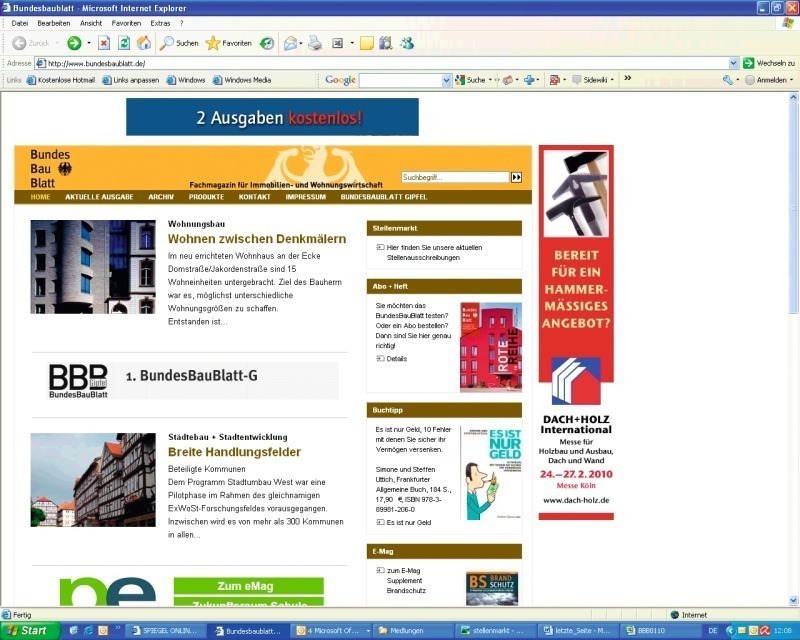
Task: Expand the Sidewiki dropdown arrow
Action: [612, 80]
